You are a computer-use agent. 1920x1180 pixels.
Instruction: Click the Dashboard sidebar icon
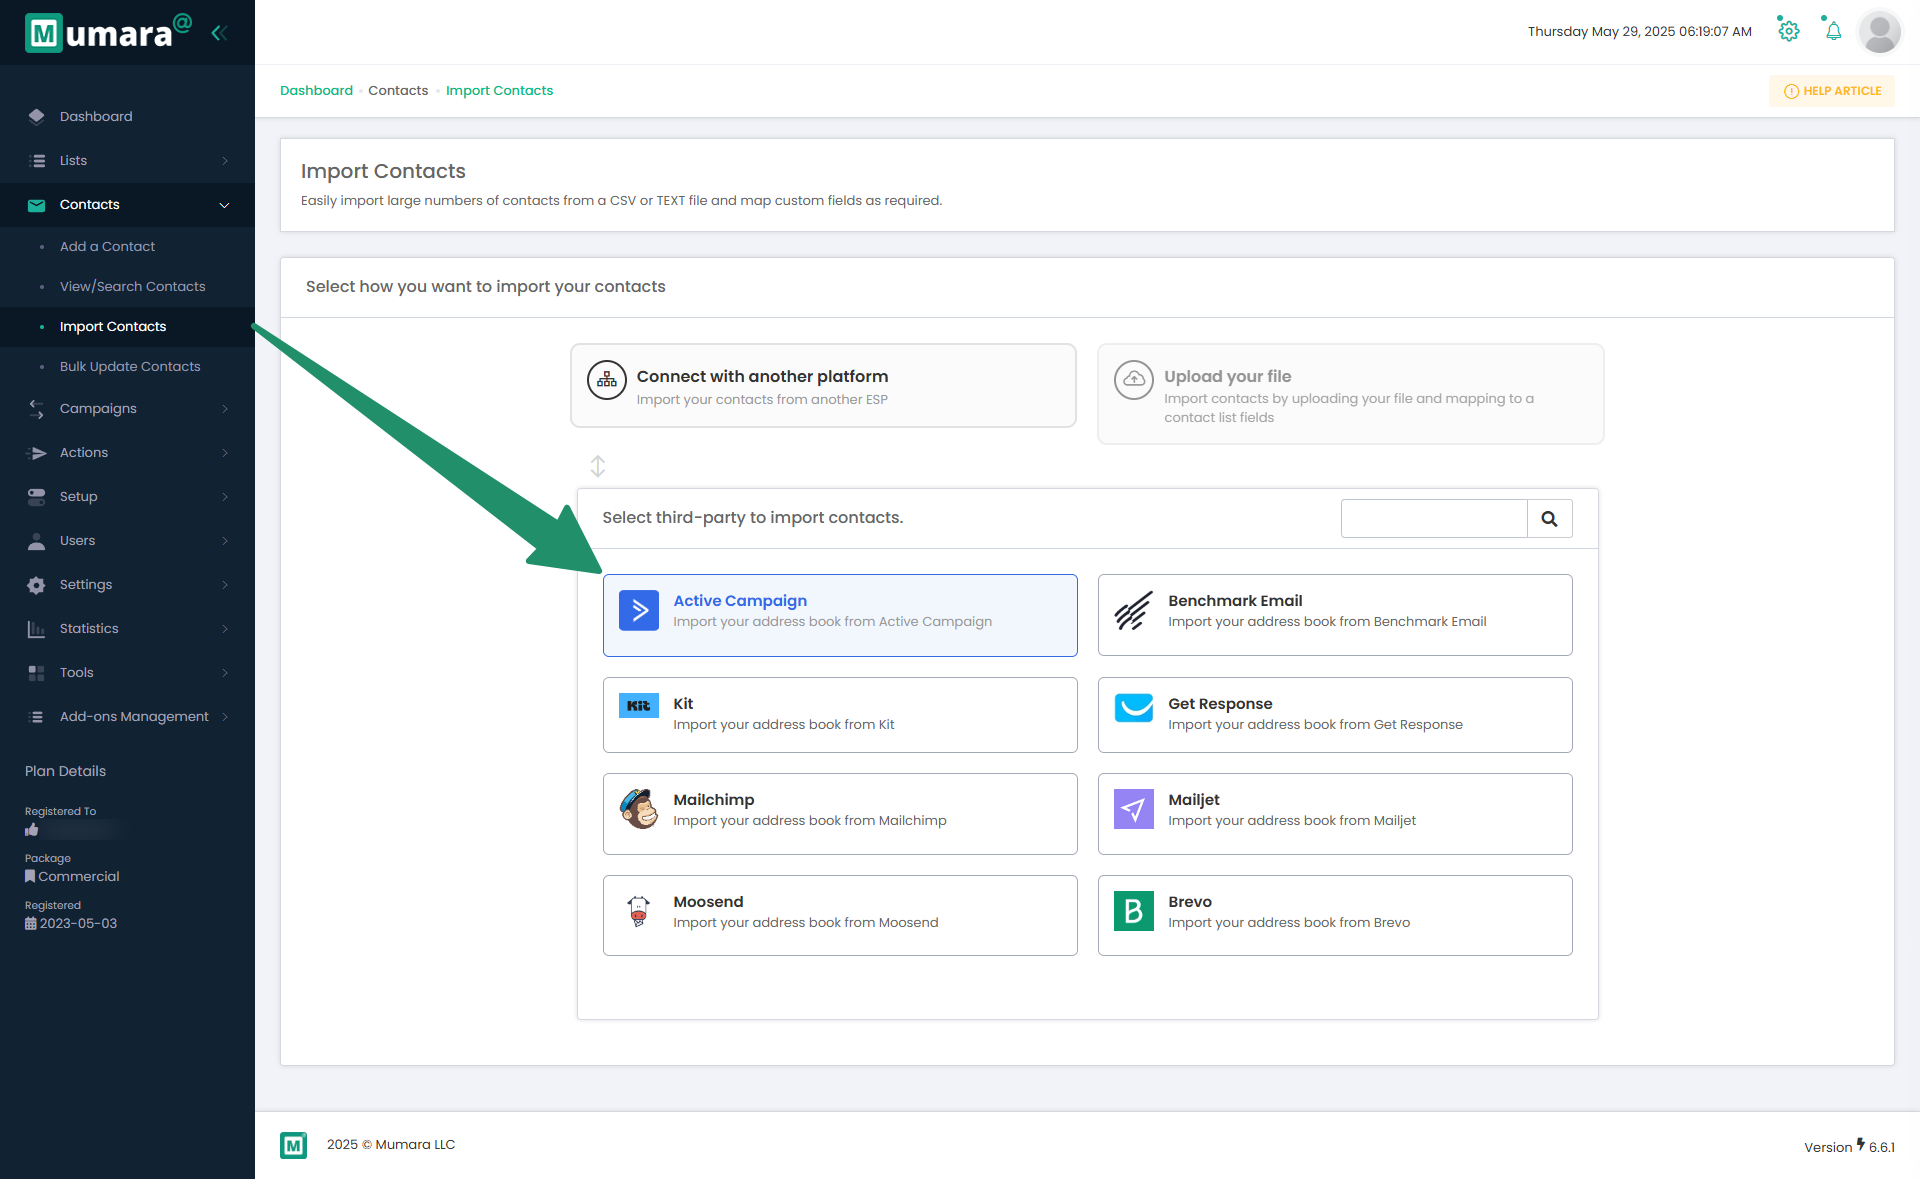pos(37,116)
